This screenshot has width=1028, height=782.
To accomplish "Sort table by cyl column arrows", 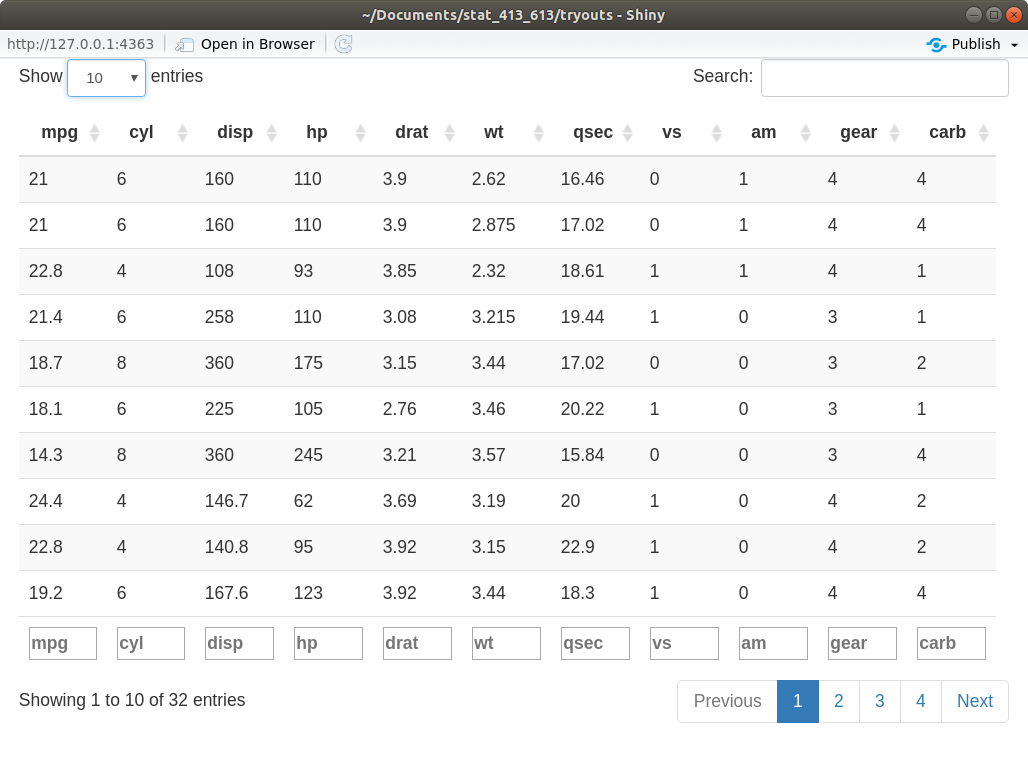I will click(x=183, y=133).
